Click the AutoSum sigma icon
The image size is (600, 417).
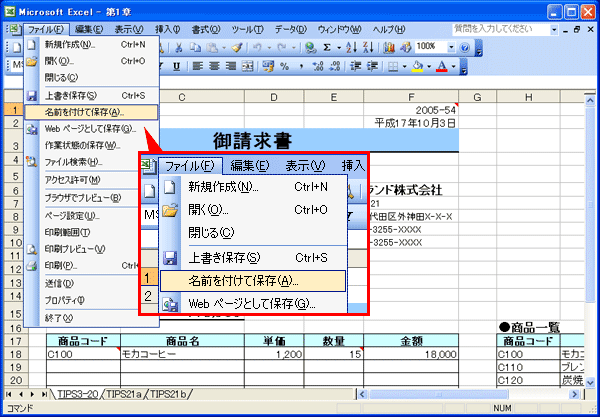pyautogui.click(x=327, y=47)
